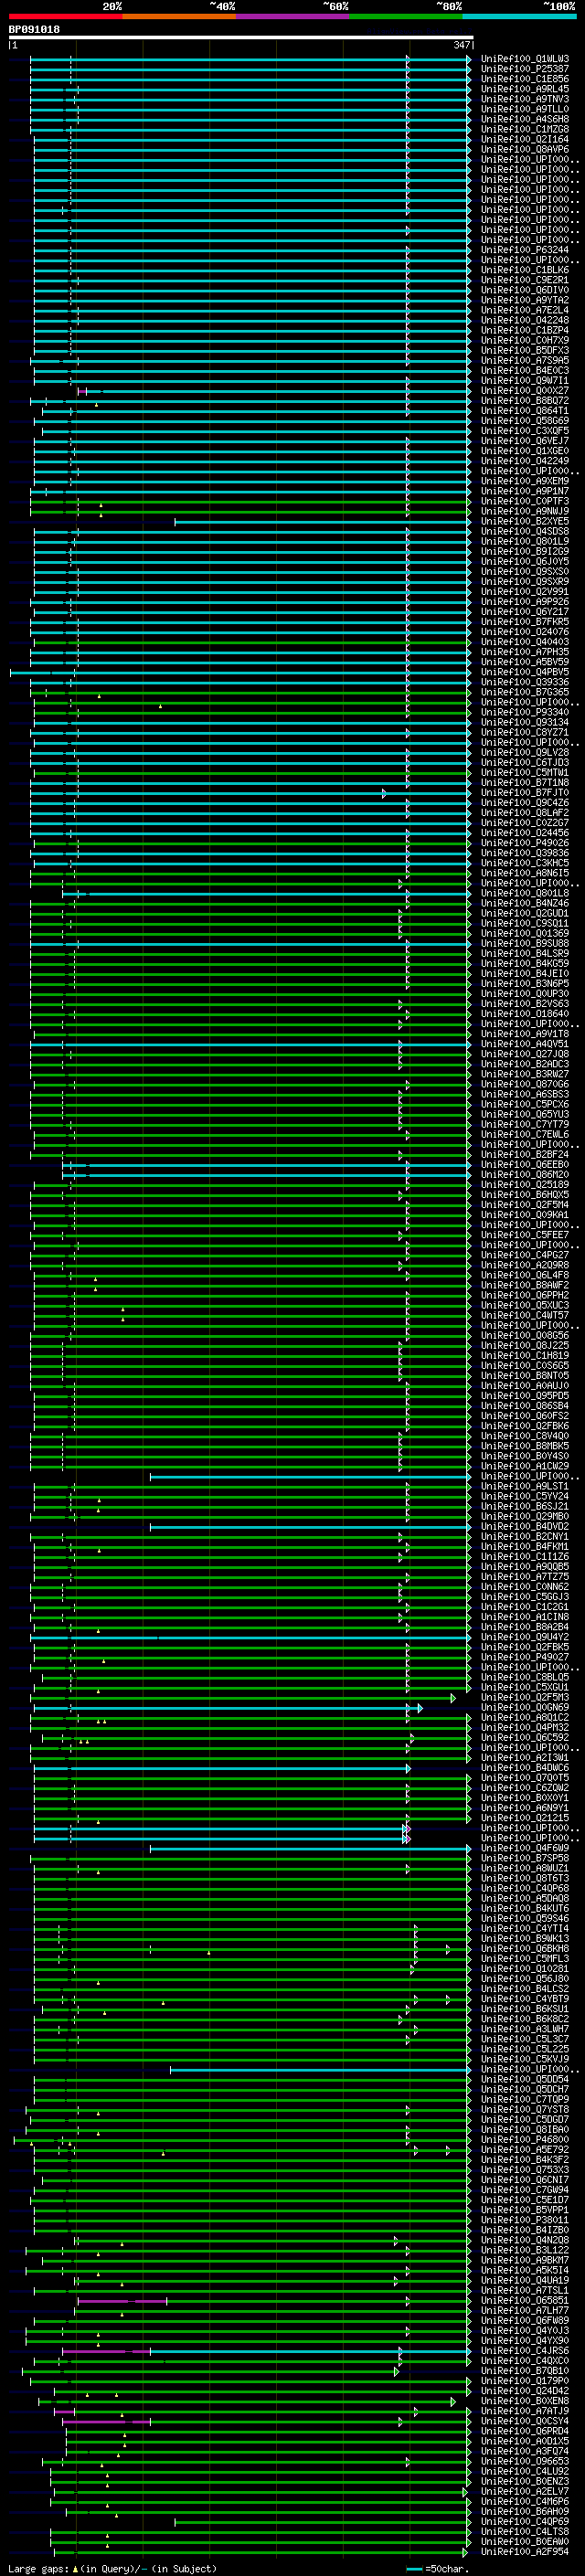Open hit UniRef100_C1E856

click(x=525, y=79)
